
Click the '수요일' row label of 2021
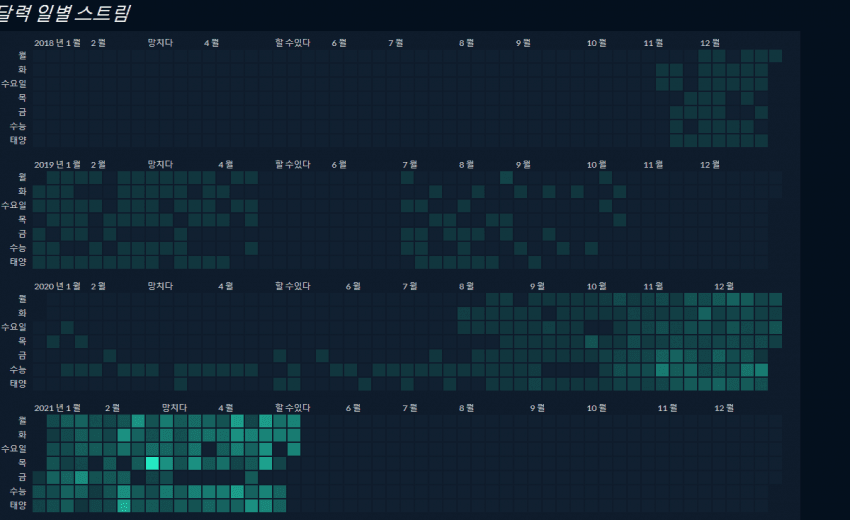pos(14,448)
